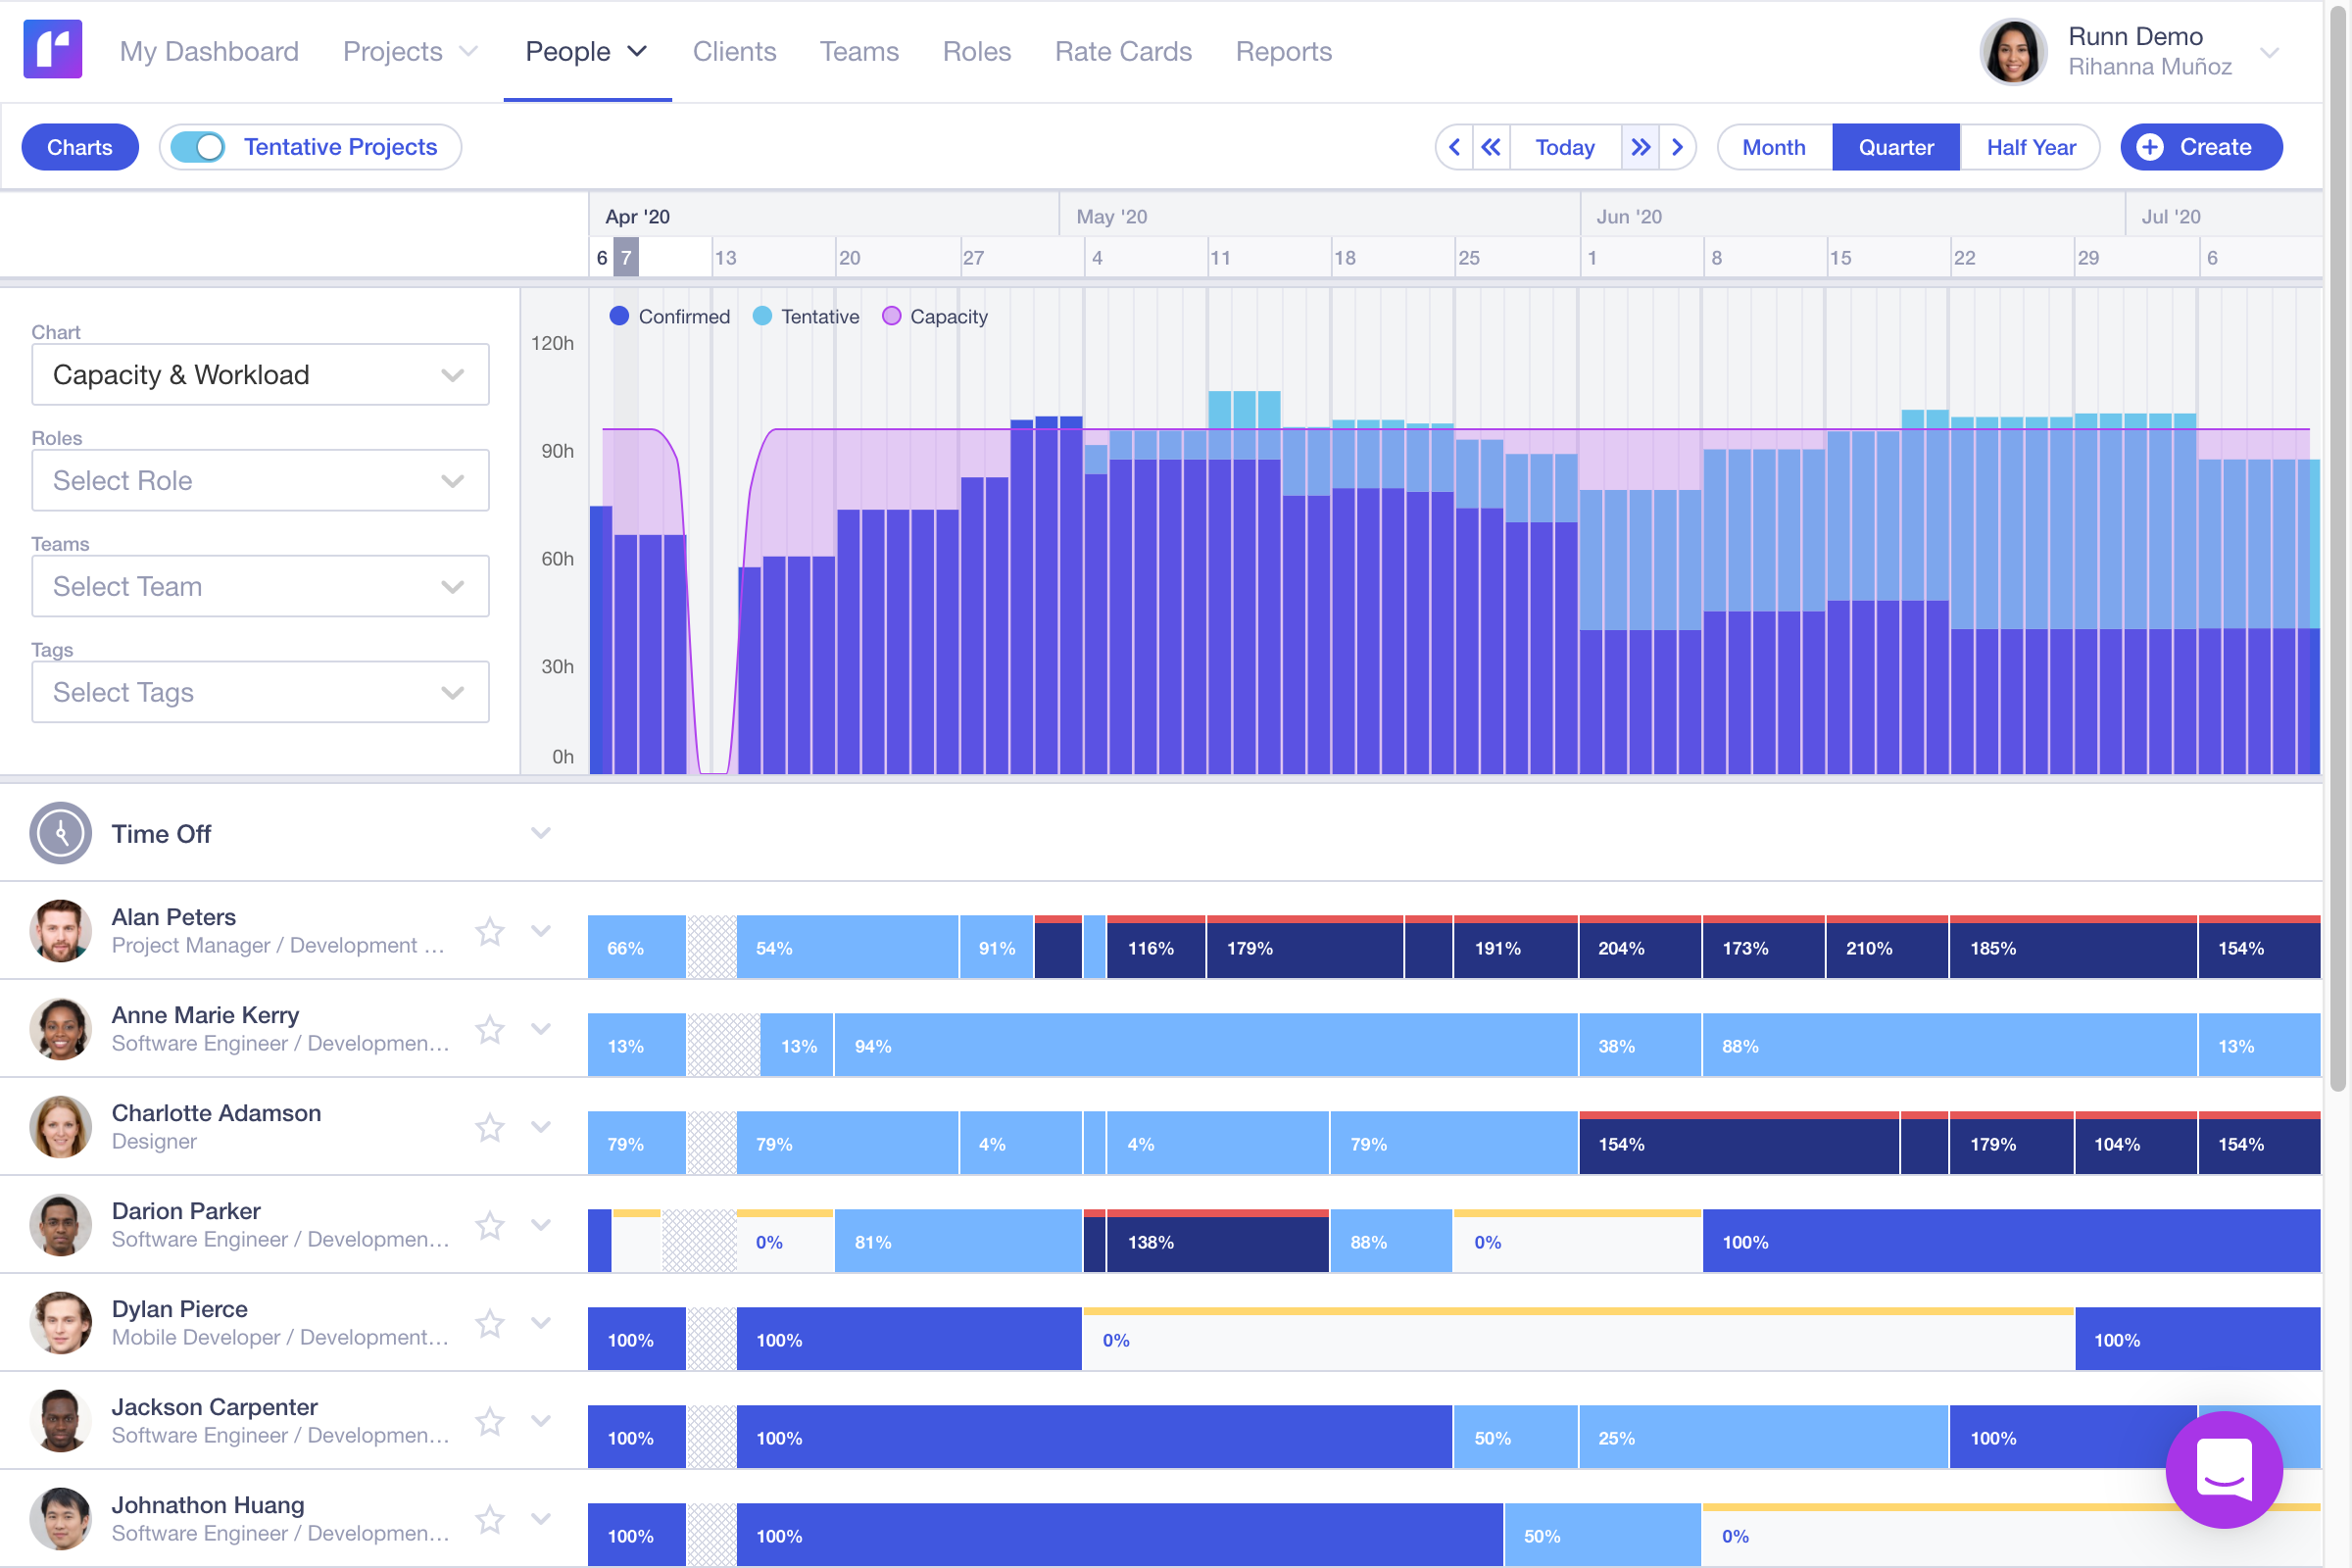Open the Runn logo home icon
The image size is (2352, 1568).
tap(52, 49)
